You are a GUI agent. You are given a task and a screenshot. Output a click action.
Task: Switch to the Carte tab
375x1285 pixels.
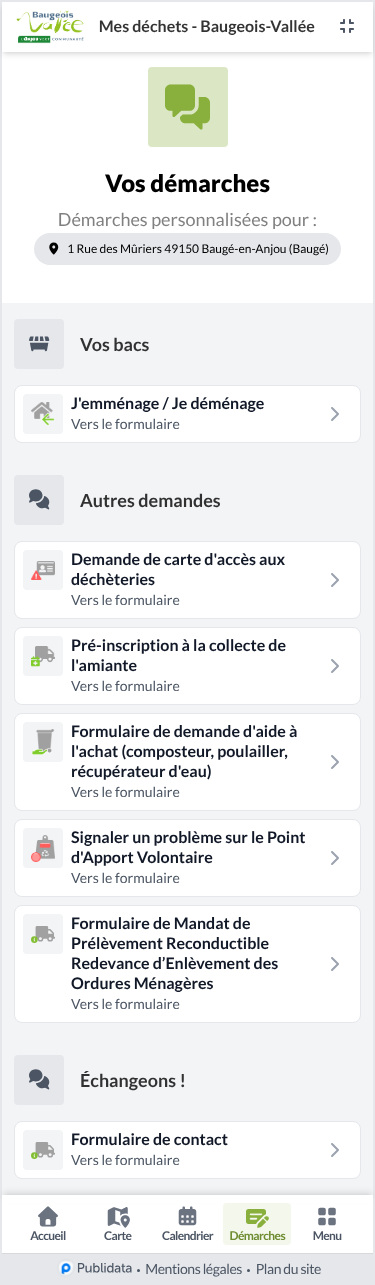(x=118, y=1223)
